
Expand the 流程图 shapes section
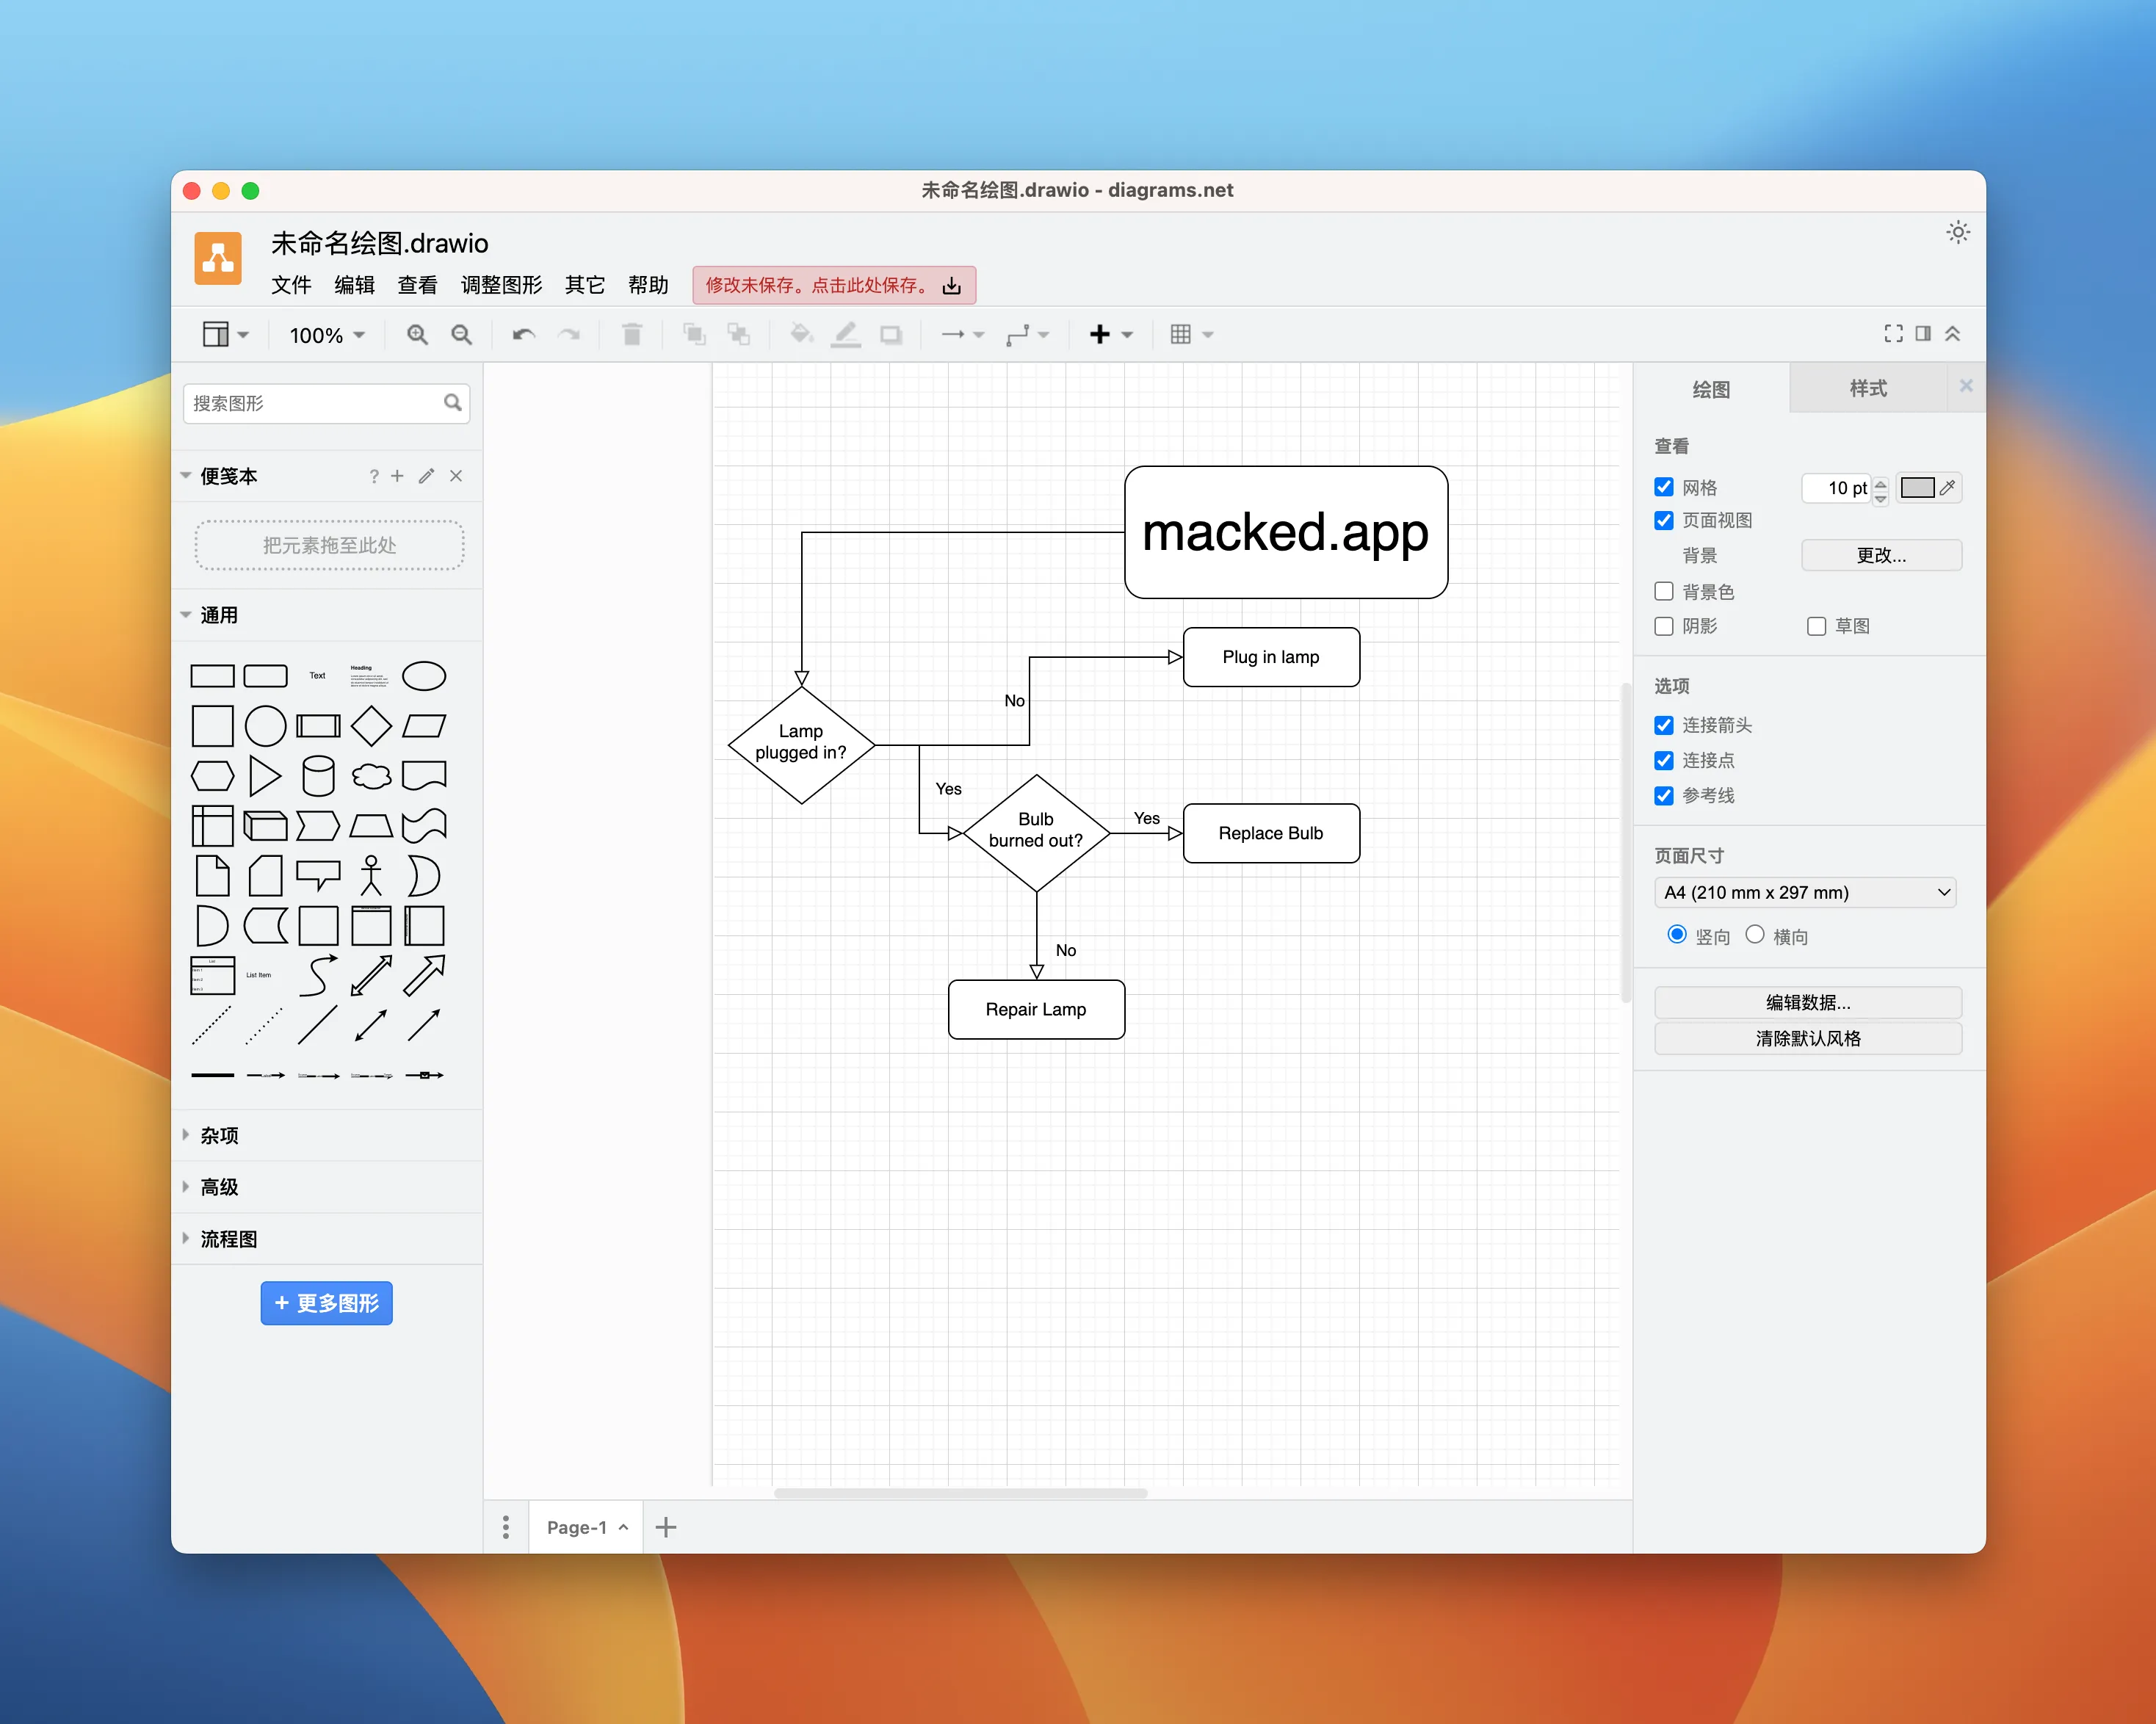pos(228,1239)
